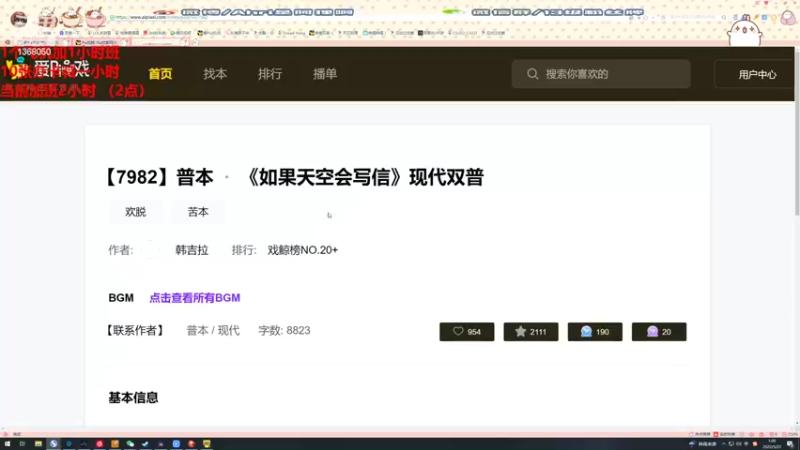Click the blue avatar 190 button
The width and height of the screenshot is (800, 450).
[x=595, y=332]
